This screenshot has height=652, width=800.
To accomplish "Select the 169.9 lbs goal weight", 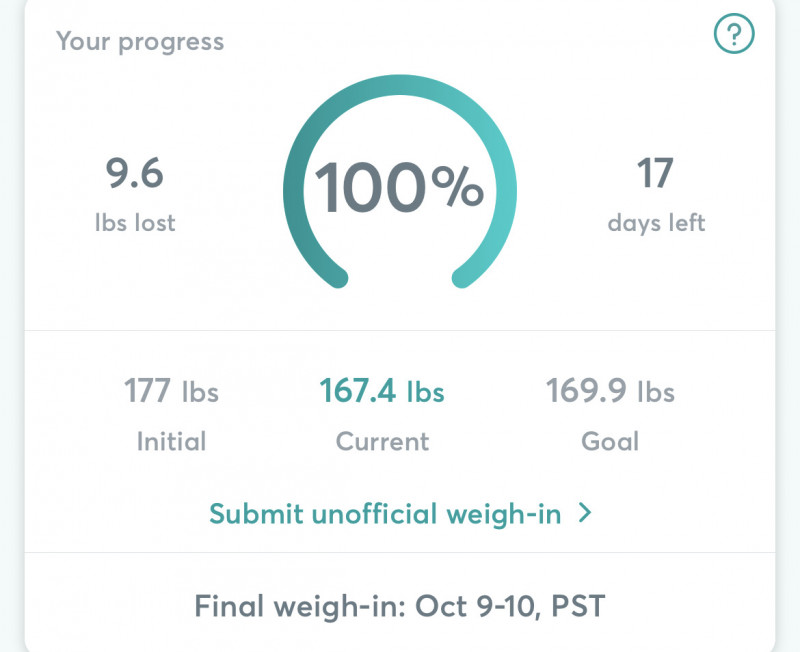I will pyautogui.click(x=610, y=391).
